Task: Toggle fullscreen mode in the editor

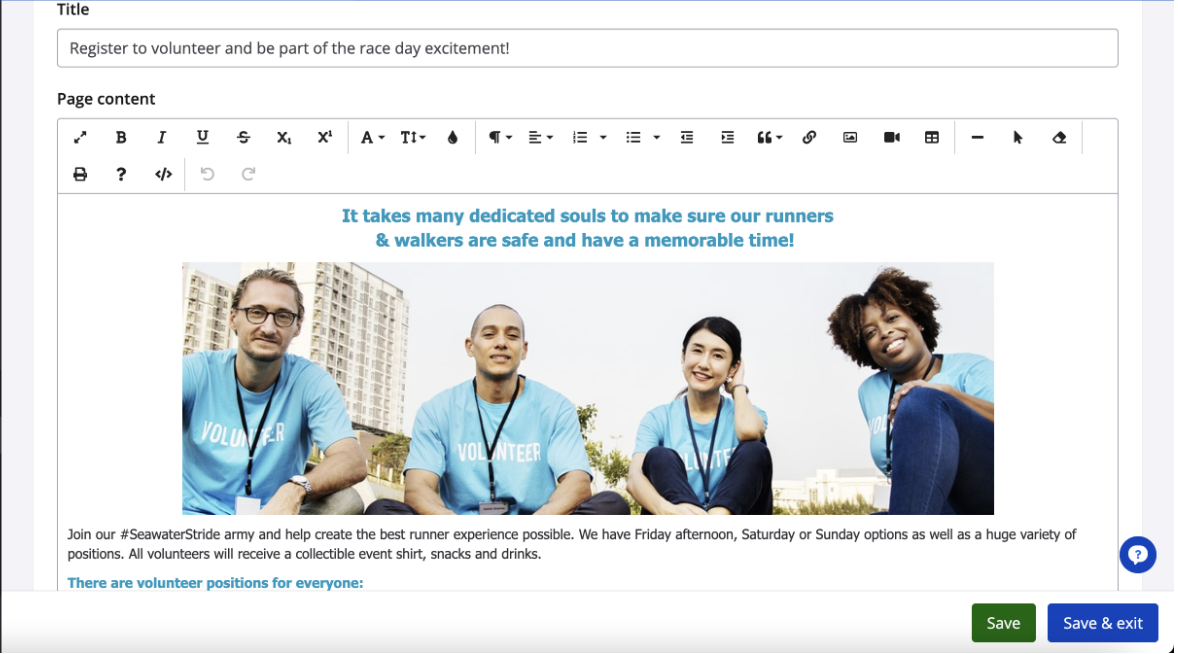Action: click(x=80, y=138)
